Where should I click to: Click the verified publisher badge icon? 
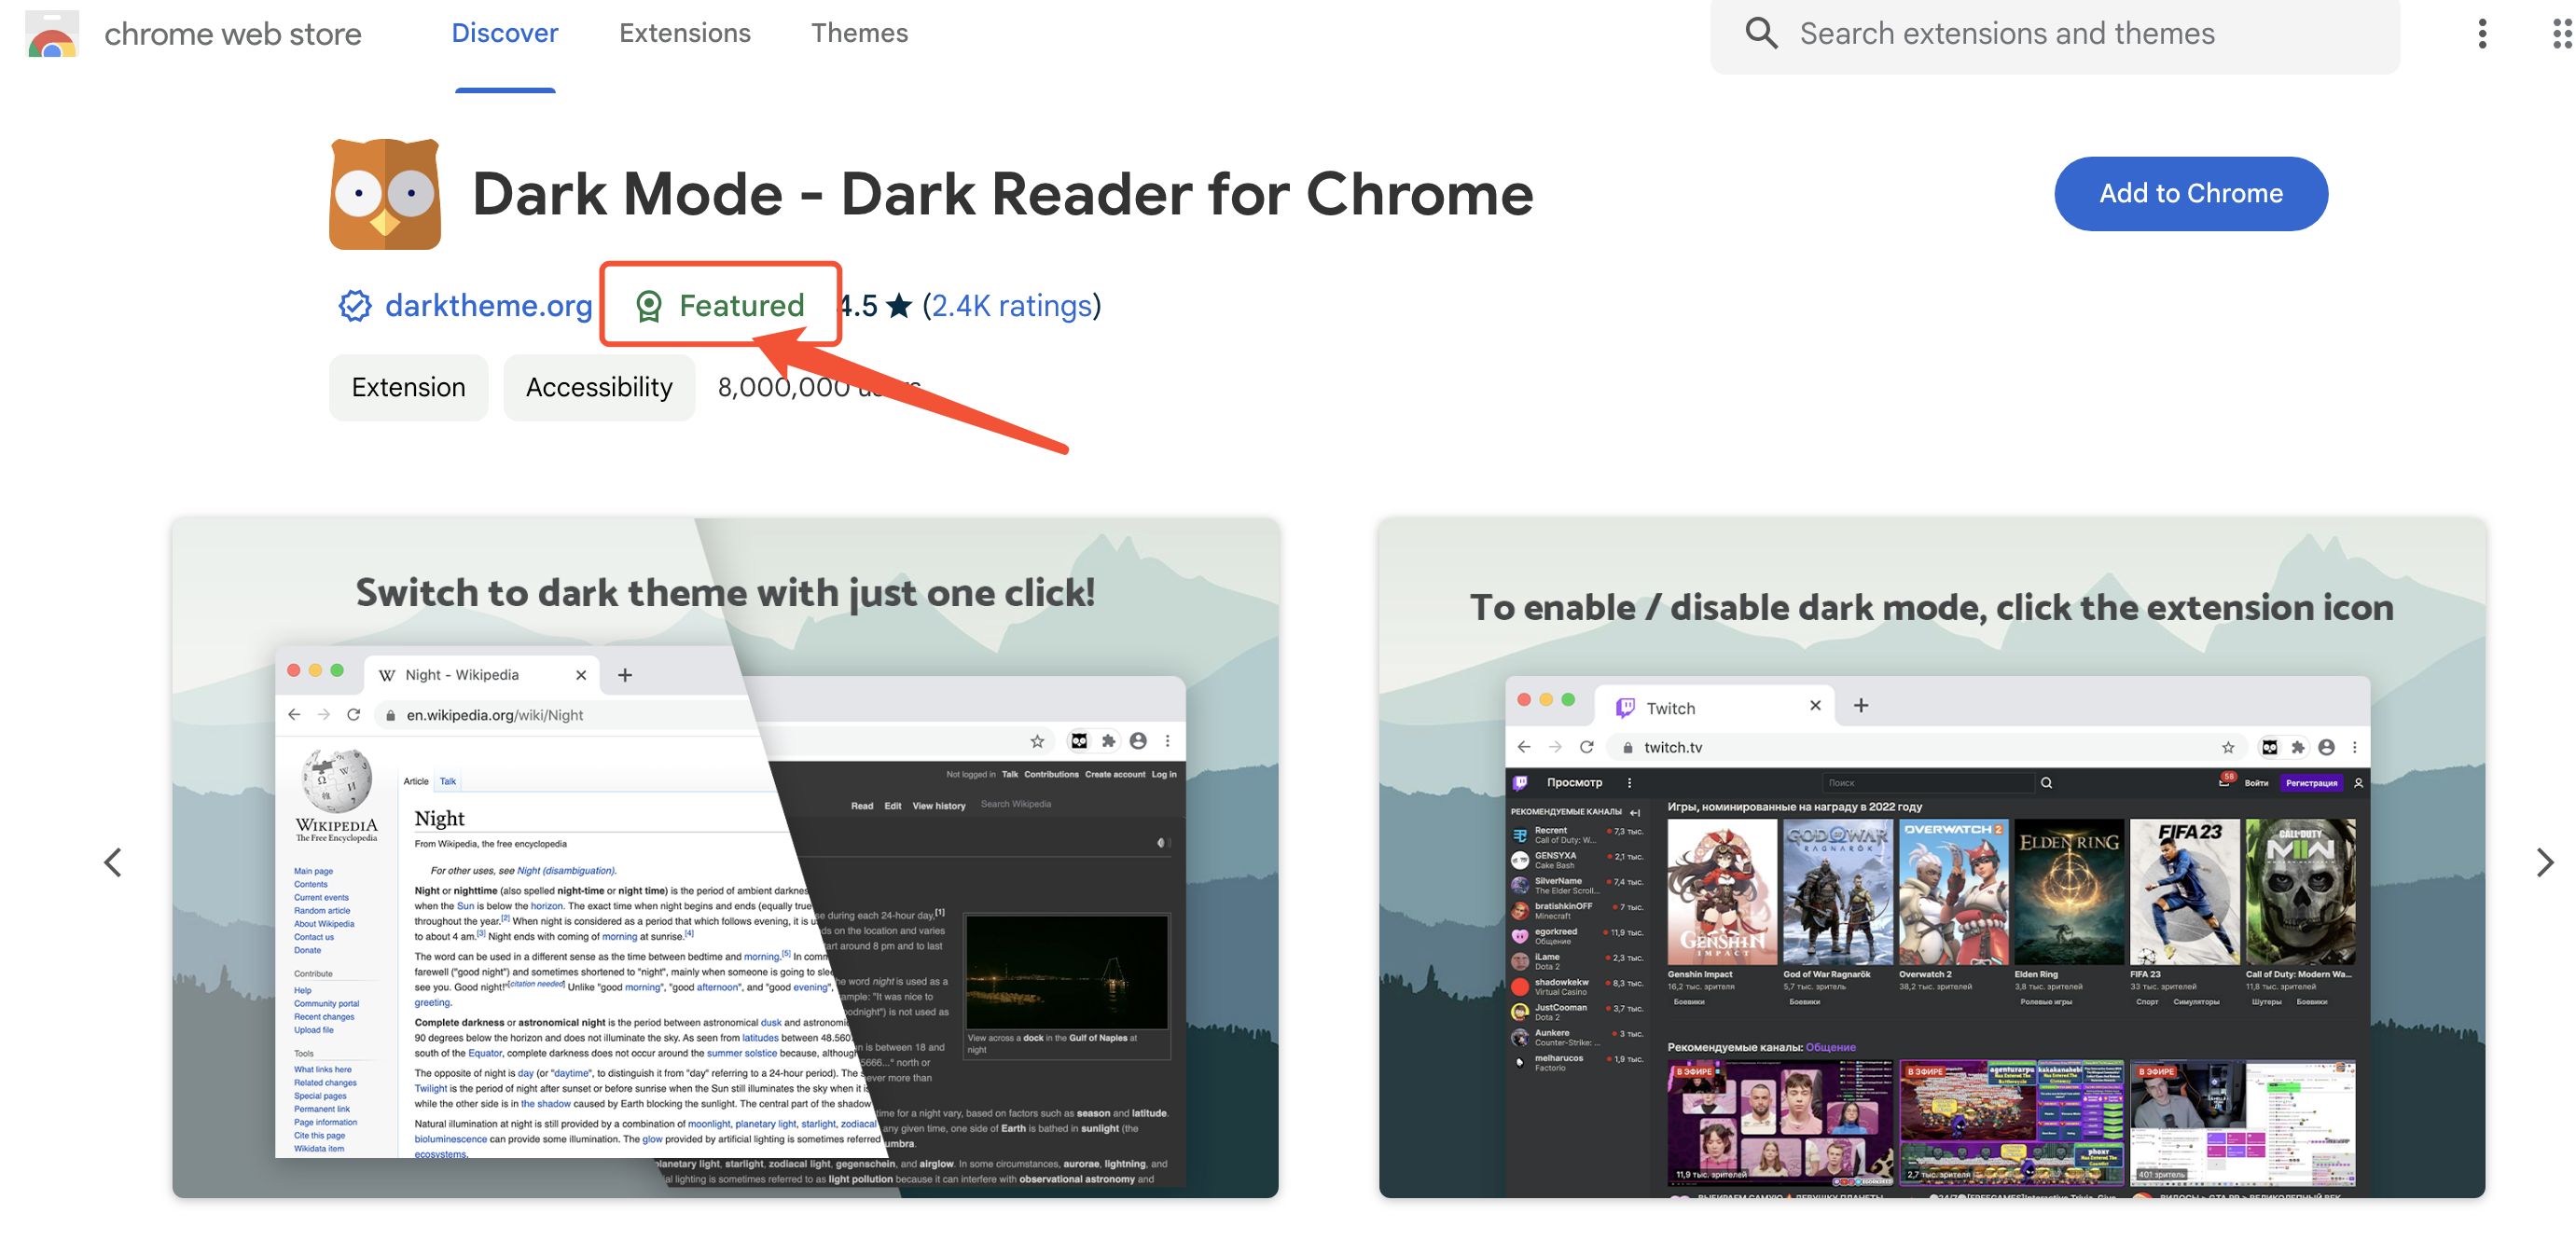(x=355, y=306)
